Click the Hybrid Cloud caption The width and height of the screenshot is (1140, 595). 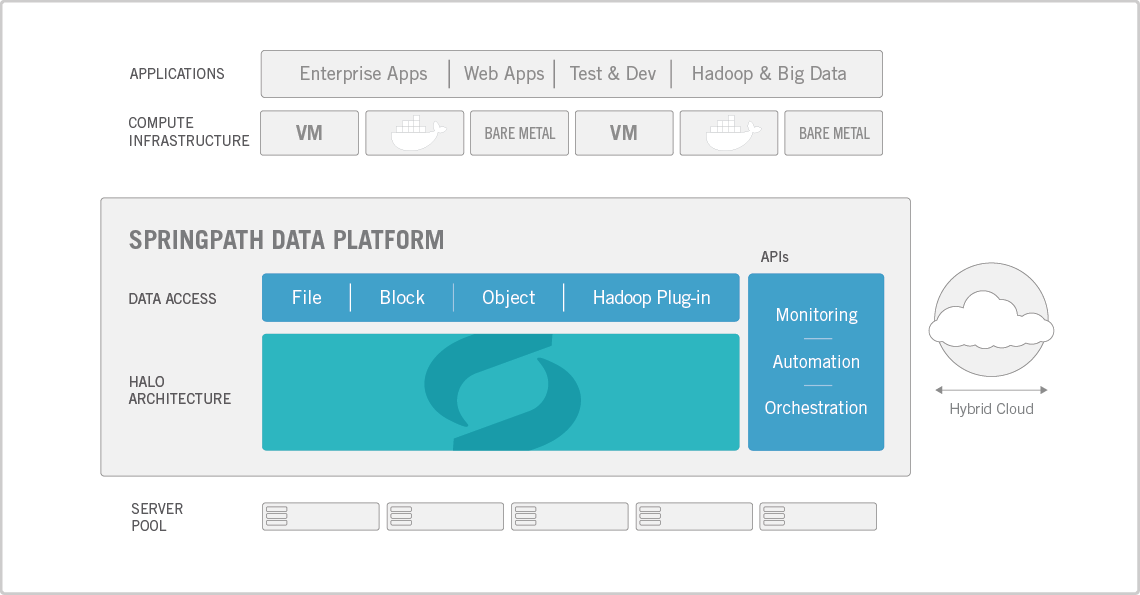[991, 409]
